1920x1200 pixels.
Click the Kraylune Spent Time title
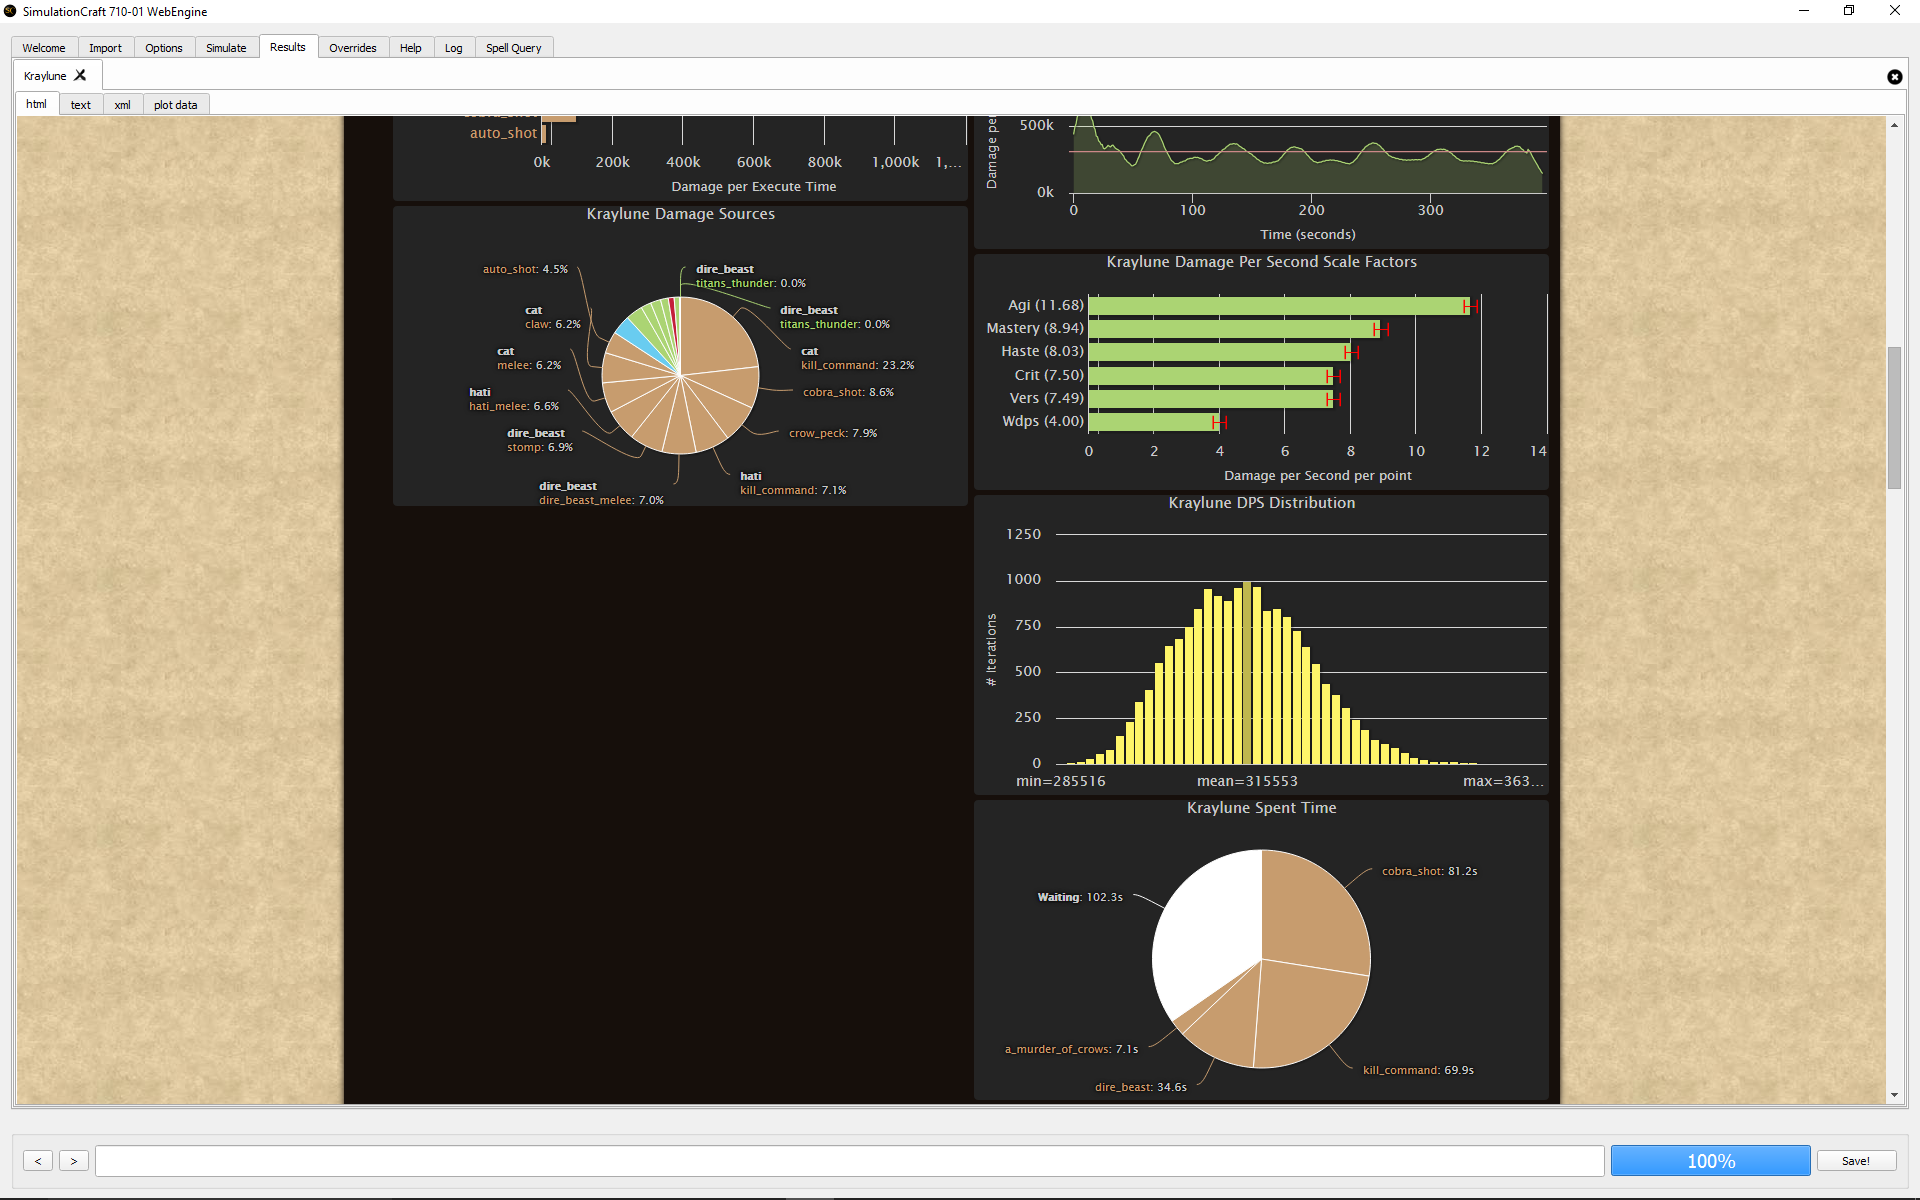(1262, 808)
